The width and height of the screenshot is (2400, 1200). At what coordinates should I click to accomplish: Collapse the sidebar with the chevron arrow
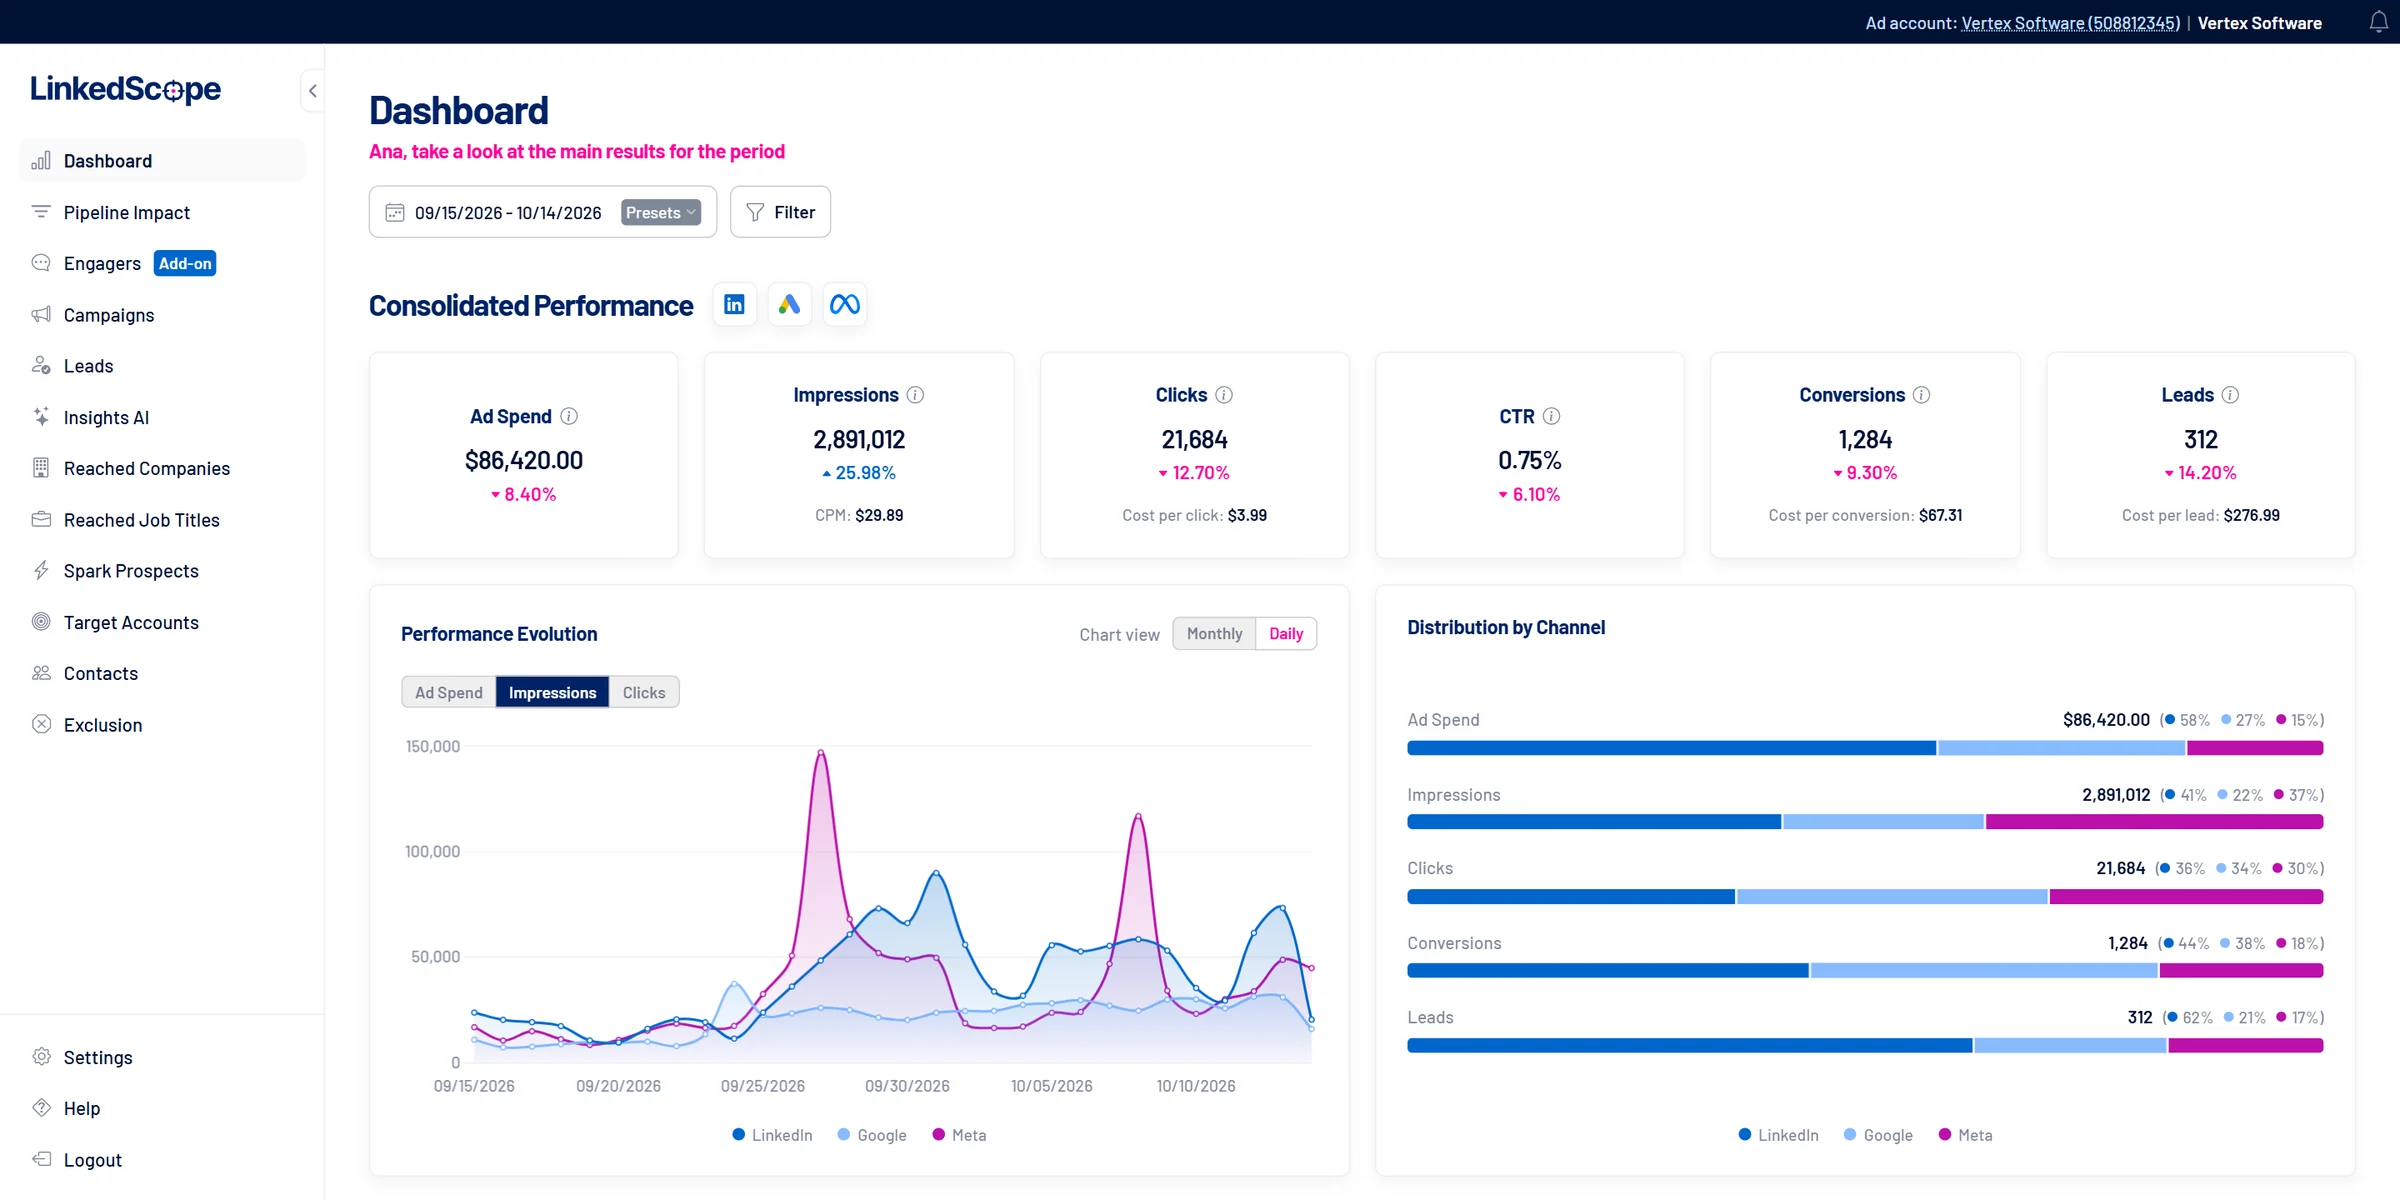point(313,91)
